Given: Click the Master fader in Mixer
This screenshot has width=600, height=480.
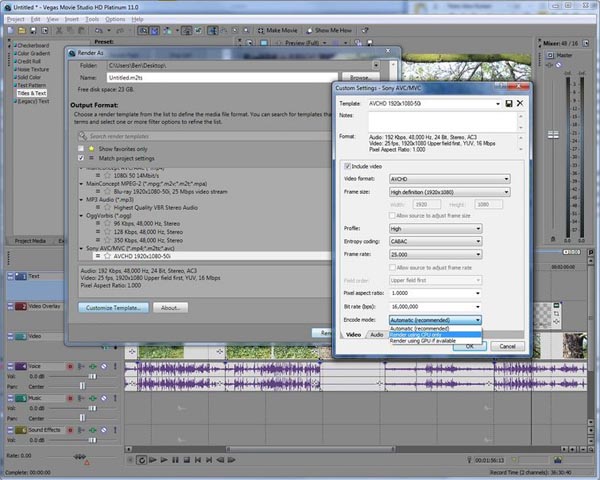Looking at the screenshot, I should point(553,135).
